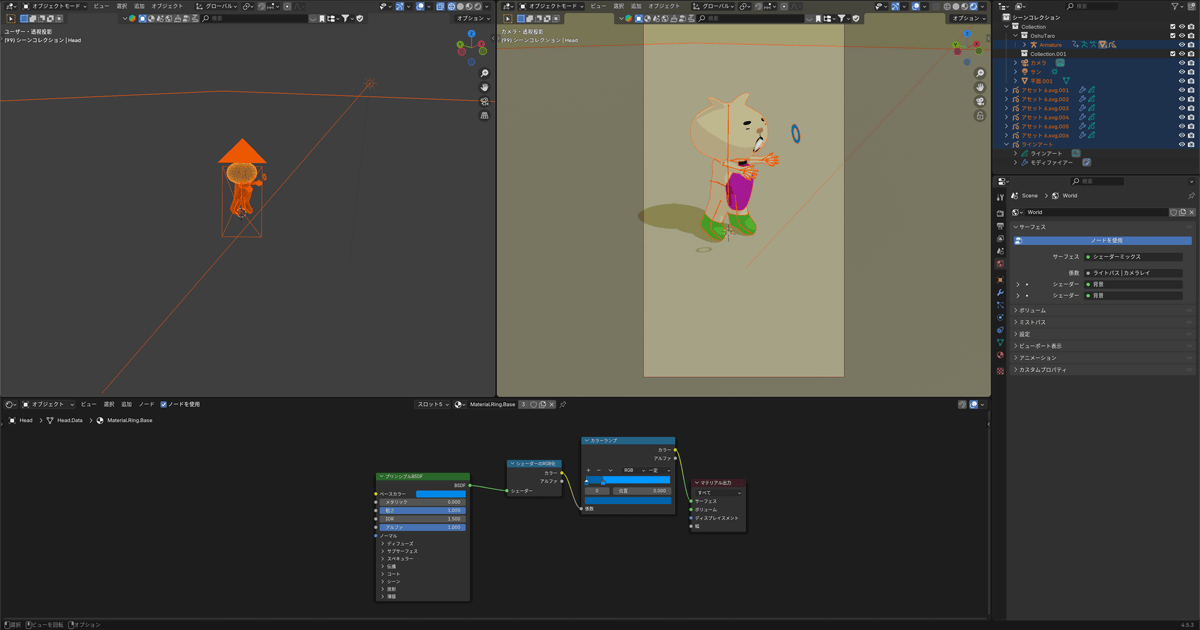Hide アセット 6.svg.001 using its eye toggle
The image size is (1200, 630).
(1182, 90)
